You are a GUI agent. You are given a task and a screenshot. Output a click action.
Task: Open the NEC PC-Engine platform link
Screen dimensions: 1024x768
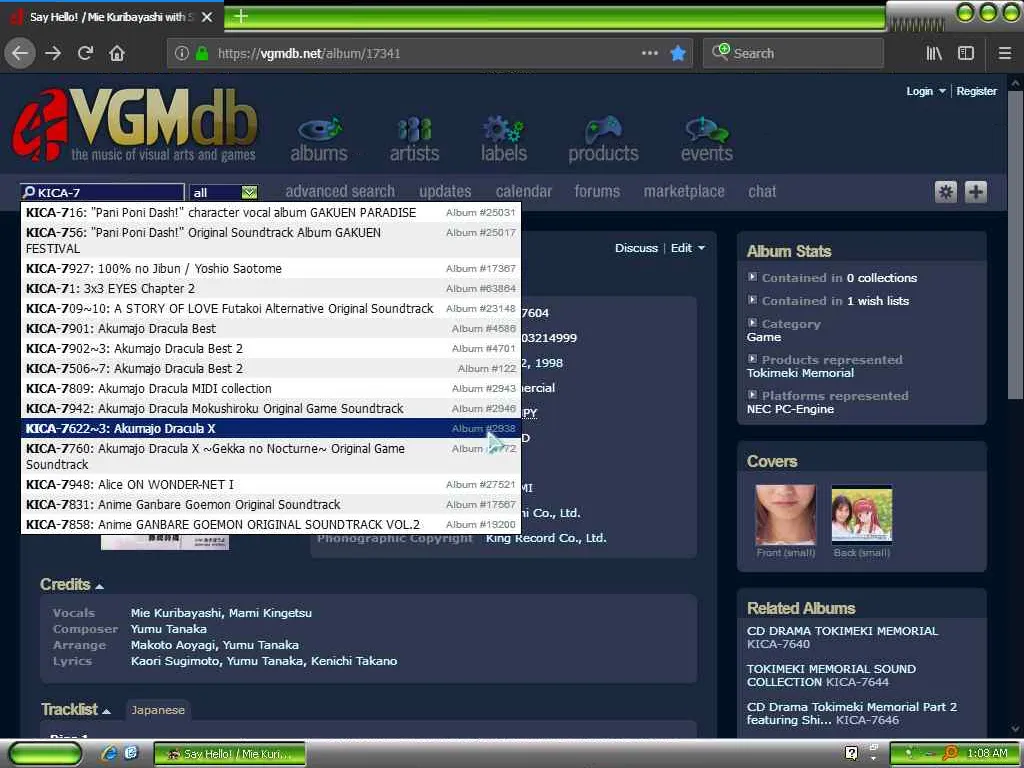(x=790, y=409)
